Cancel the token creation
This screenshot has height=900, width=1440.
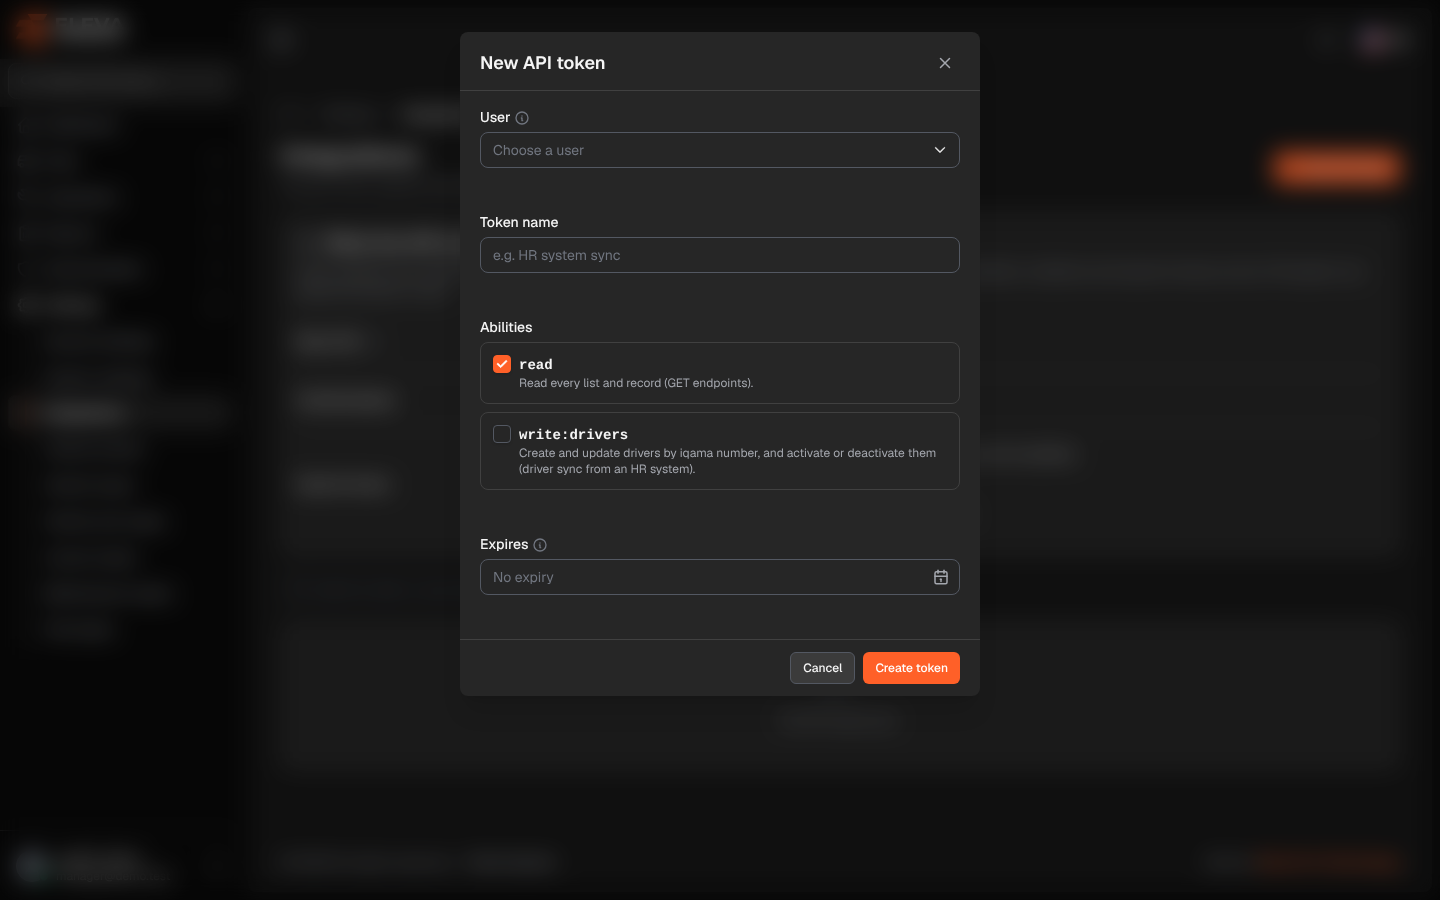tap(822, 668)
